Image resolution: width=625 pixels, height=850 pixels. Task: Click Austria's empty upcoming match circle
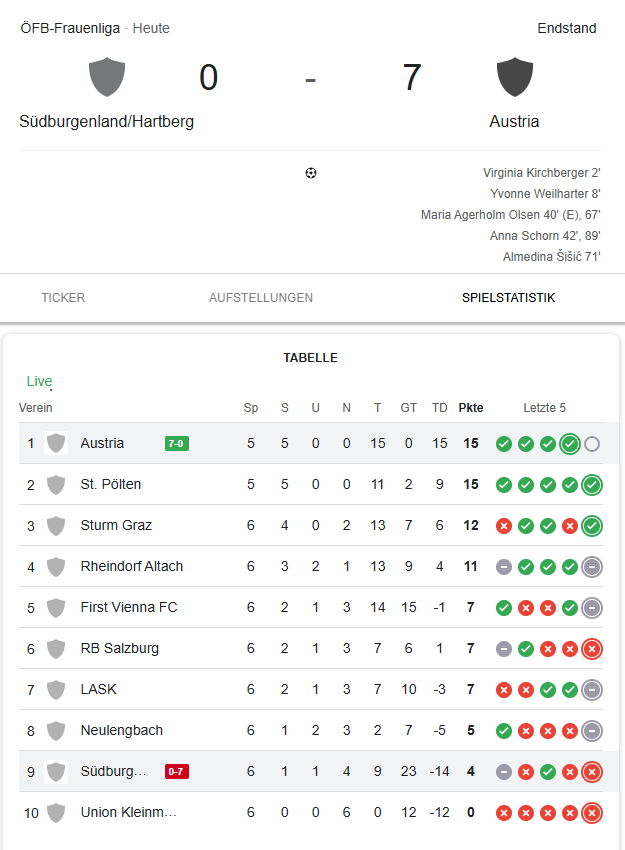592,444
